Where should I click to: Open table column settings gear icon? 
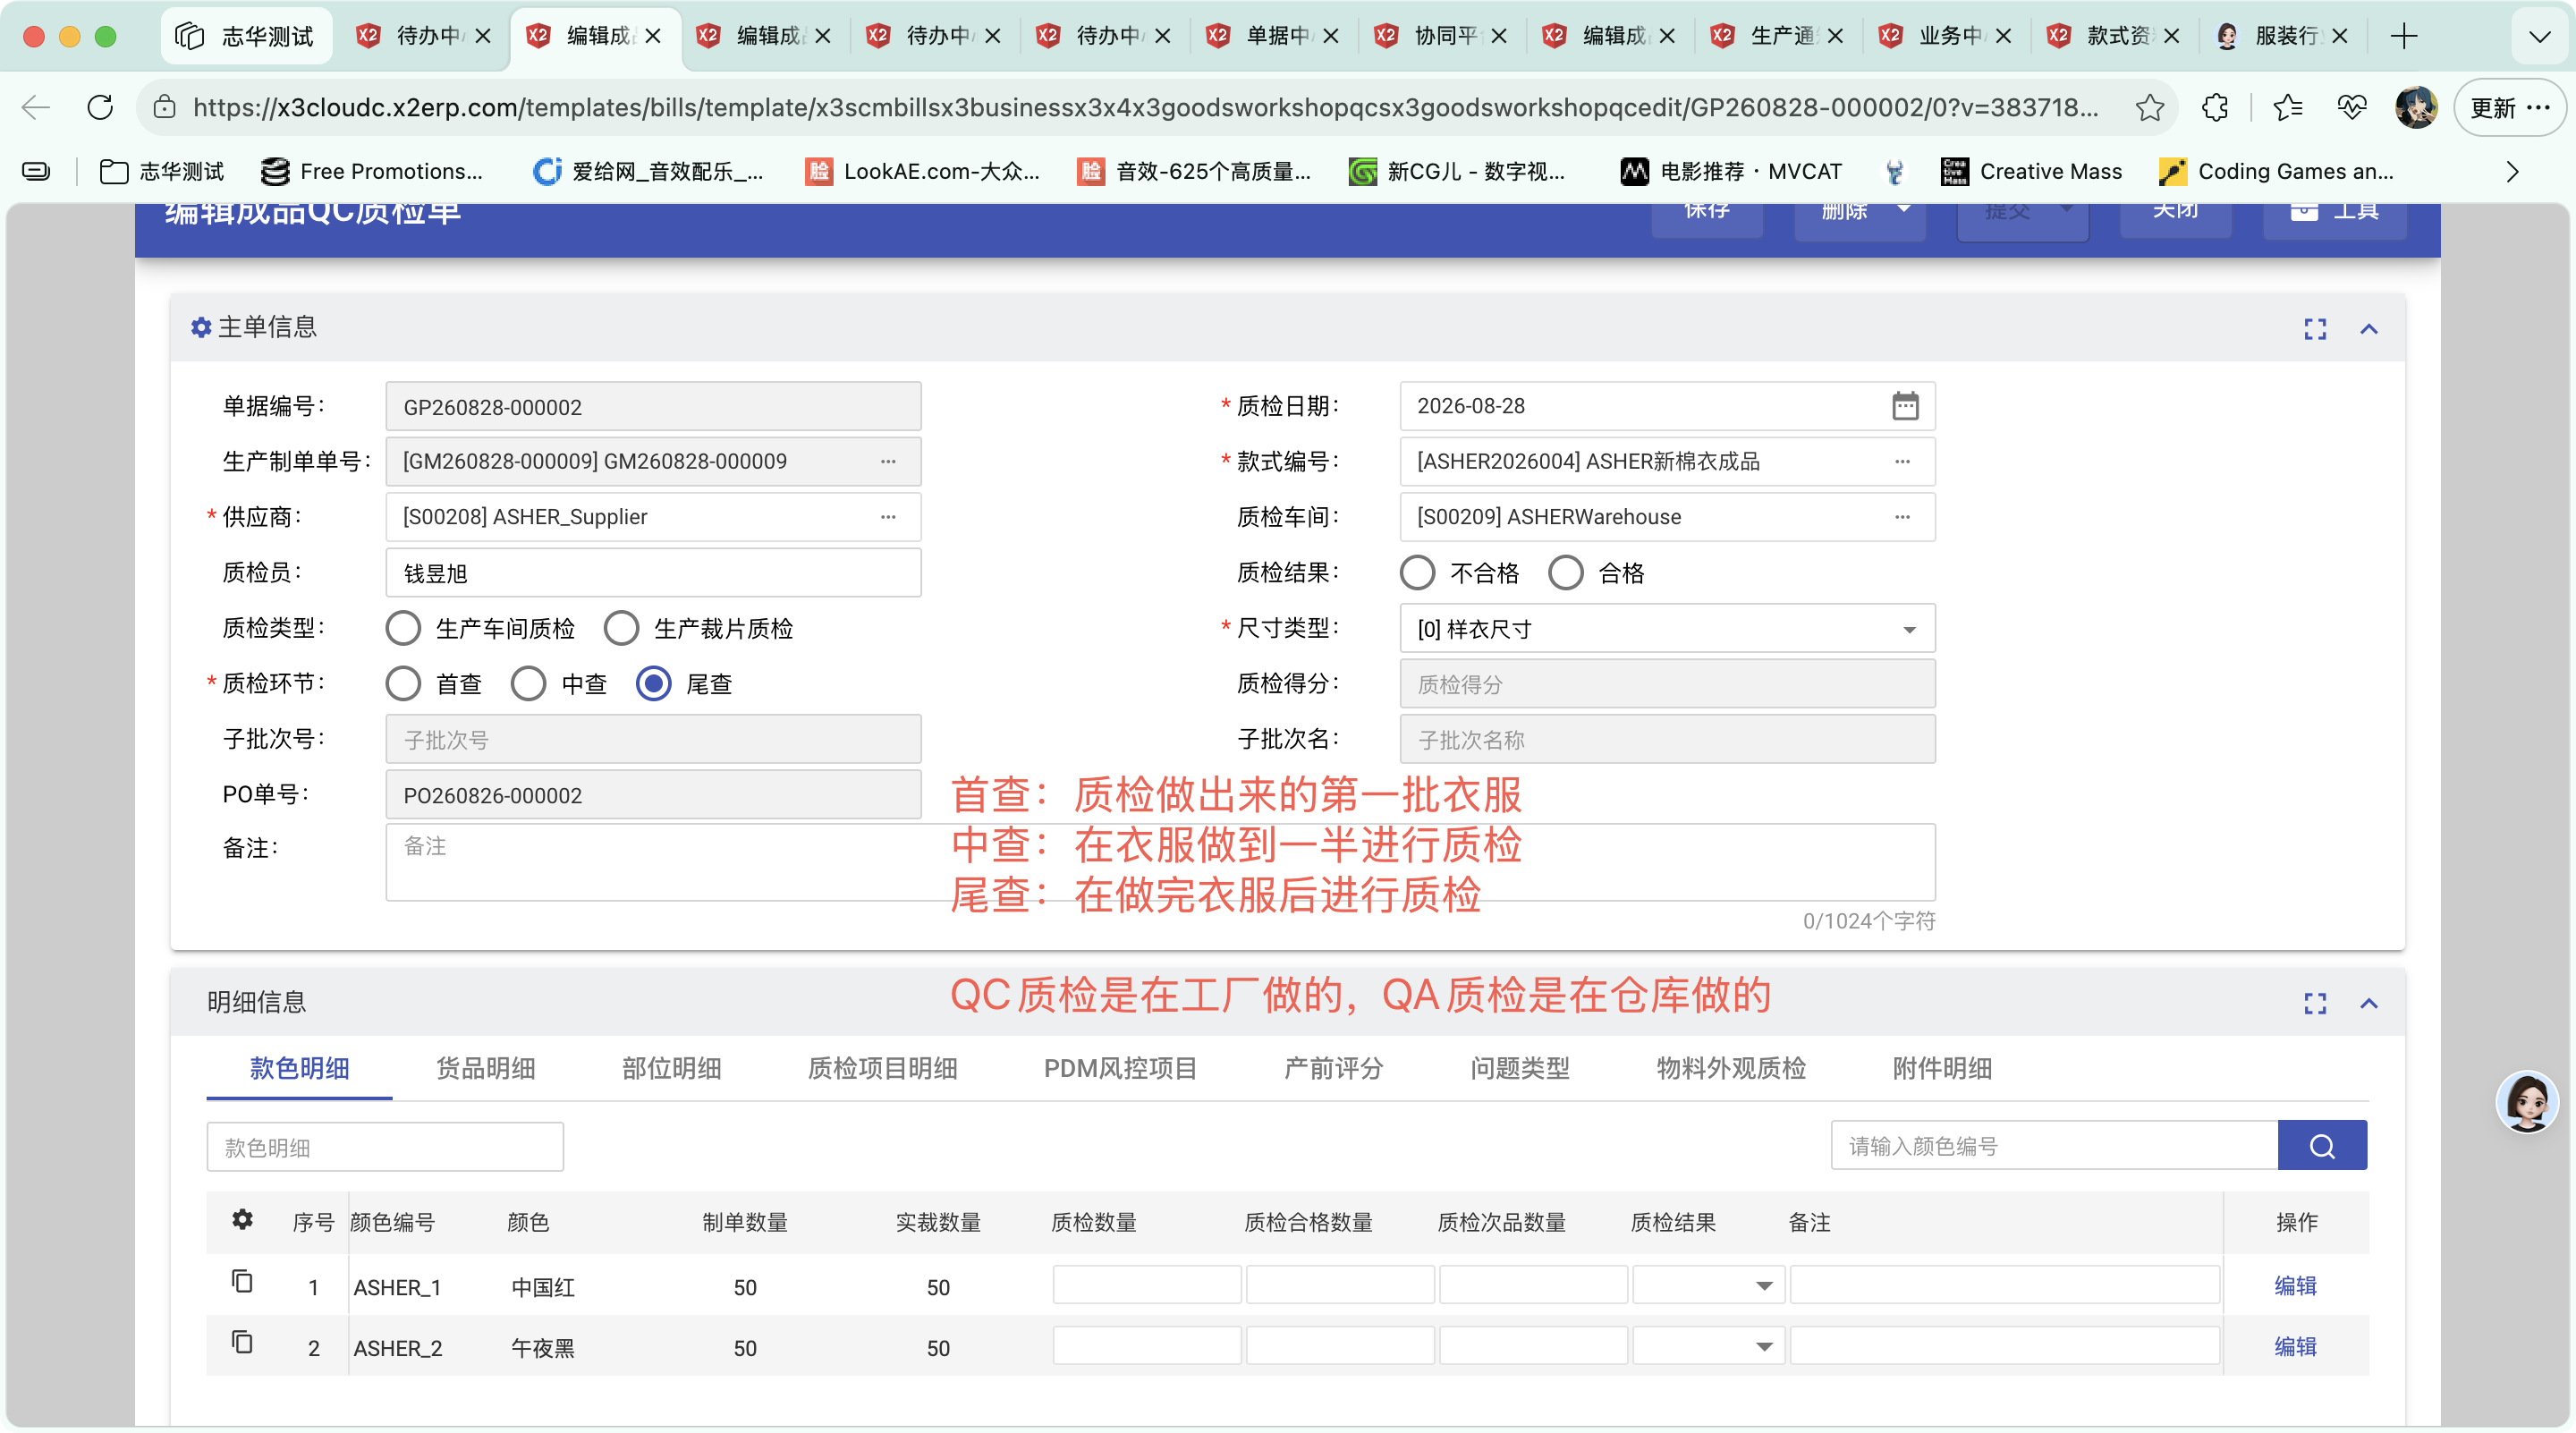coord(242,1219)
